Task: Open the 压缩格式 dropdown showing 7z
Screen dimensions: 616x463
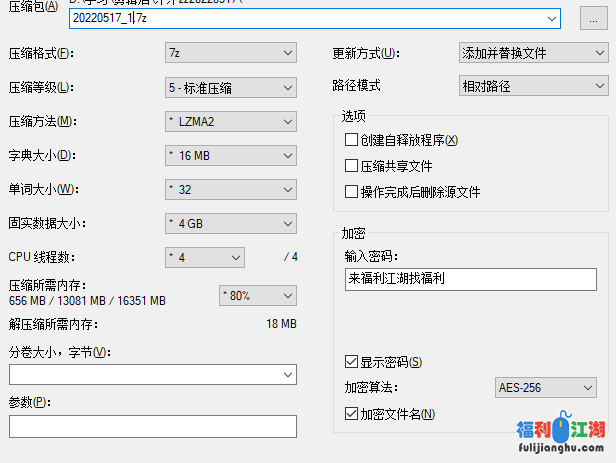Action: coord(230,53)
